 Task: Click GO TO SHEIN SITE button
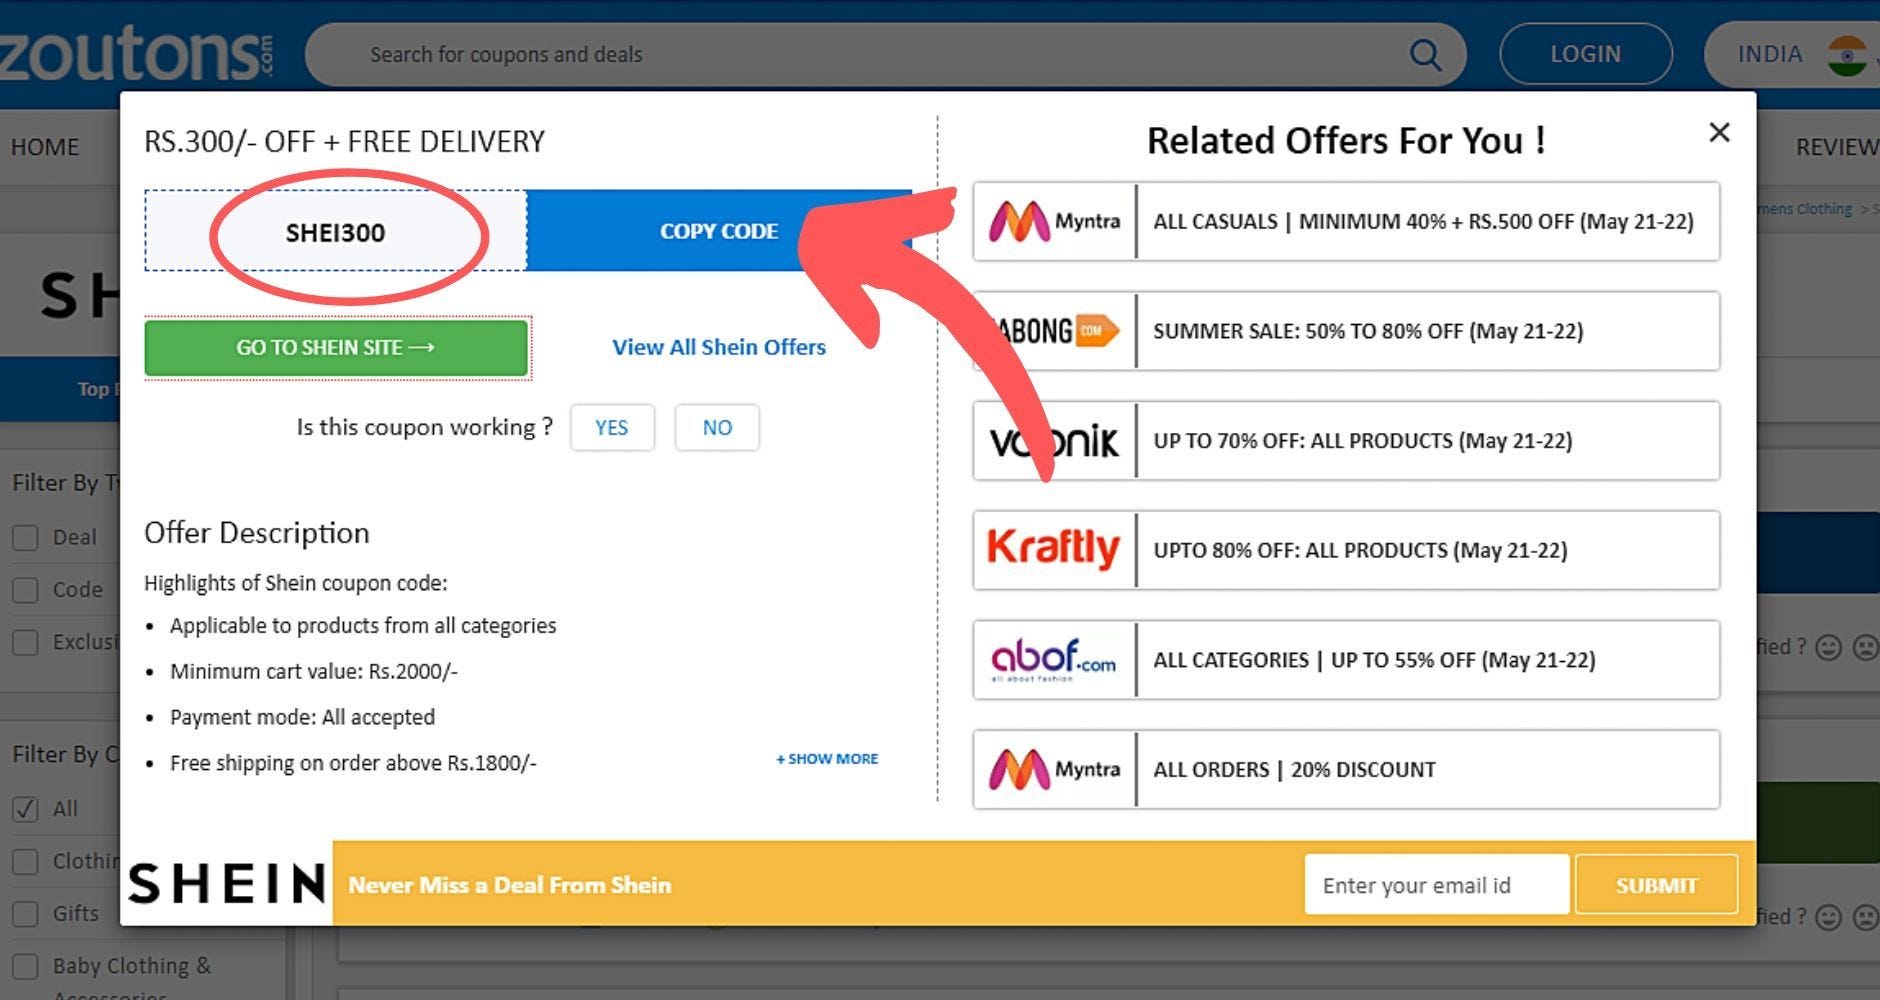336,348
